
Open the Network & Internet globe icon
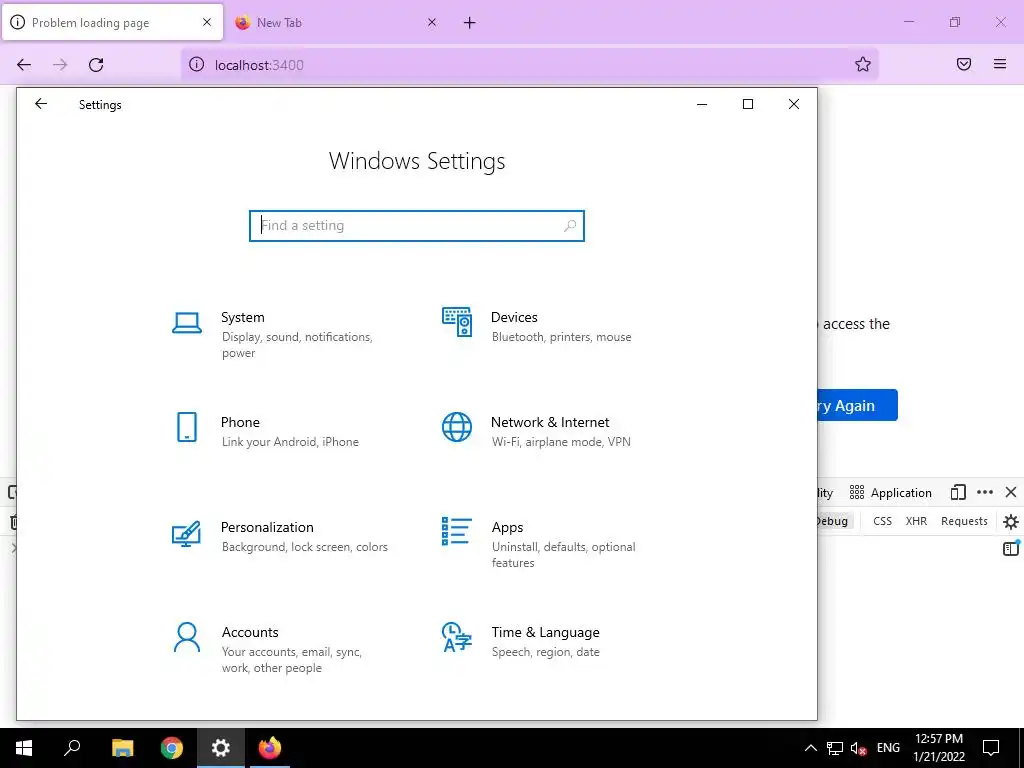click(x=456, y=427)
